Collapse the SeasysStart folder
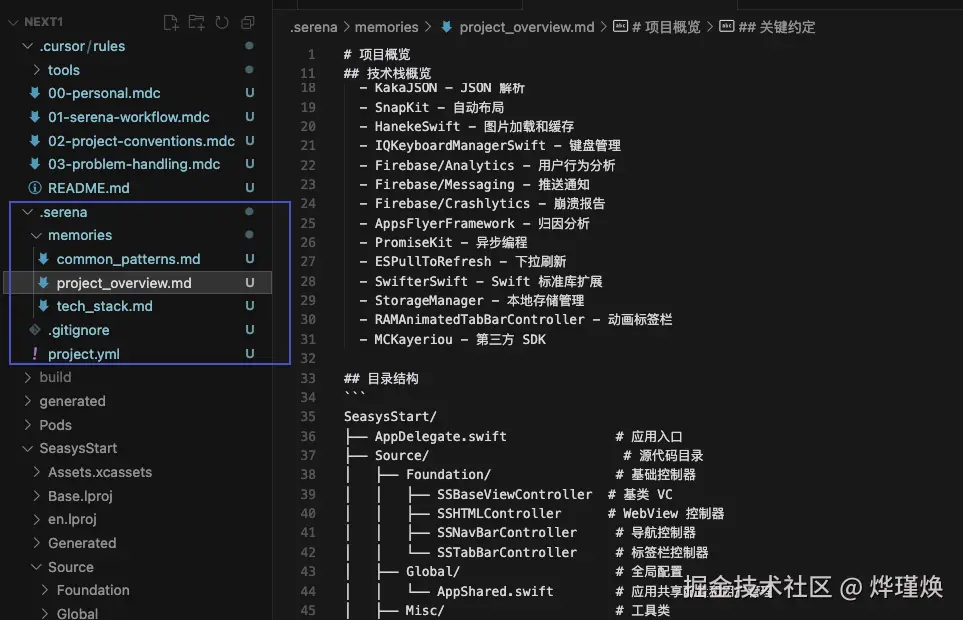This screenshot has width=963, height=620. (x=27, y=448)
